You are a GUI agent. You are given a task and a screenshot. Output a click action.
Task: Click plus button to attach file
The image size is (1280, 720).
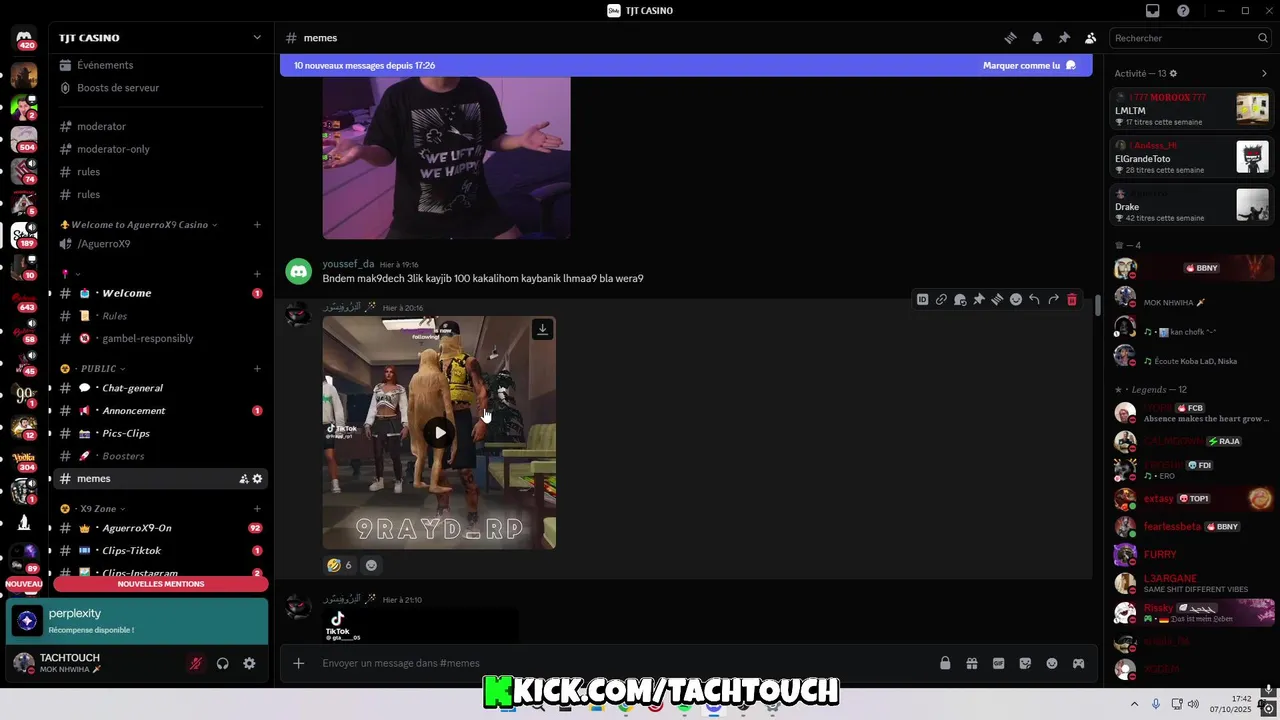point(298,663)
